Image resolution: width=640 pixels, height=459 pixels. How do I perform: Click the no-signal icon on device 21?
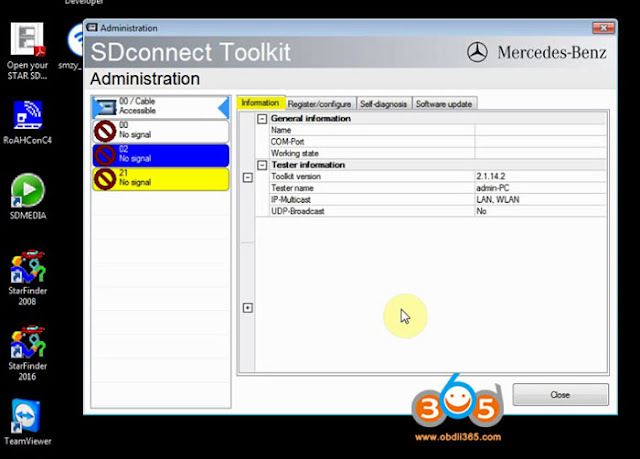click(105, 179)
